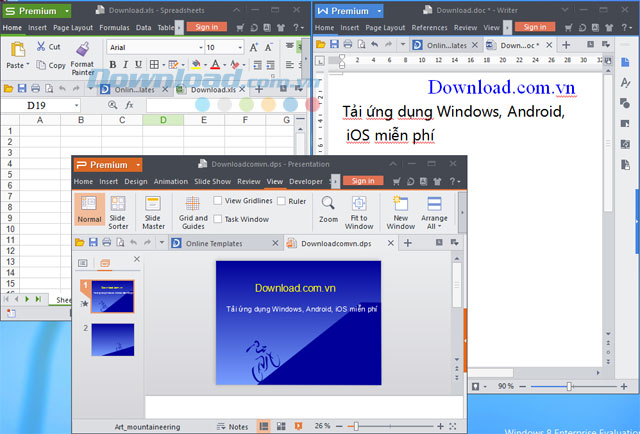Viewport: 640px width, 434px height.
Task: Select Normal view in Presentation ribbon
Action: (x=89, y=210)
